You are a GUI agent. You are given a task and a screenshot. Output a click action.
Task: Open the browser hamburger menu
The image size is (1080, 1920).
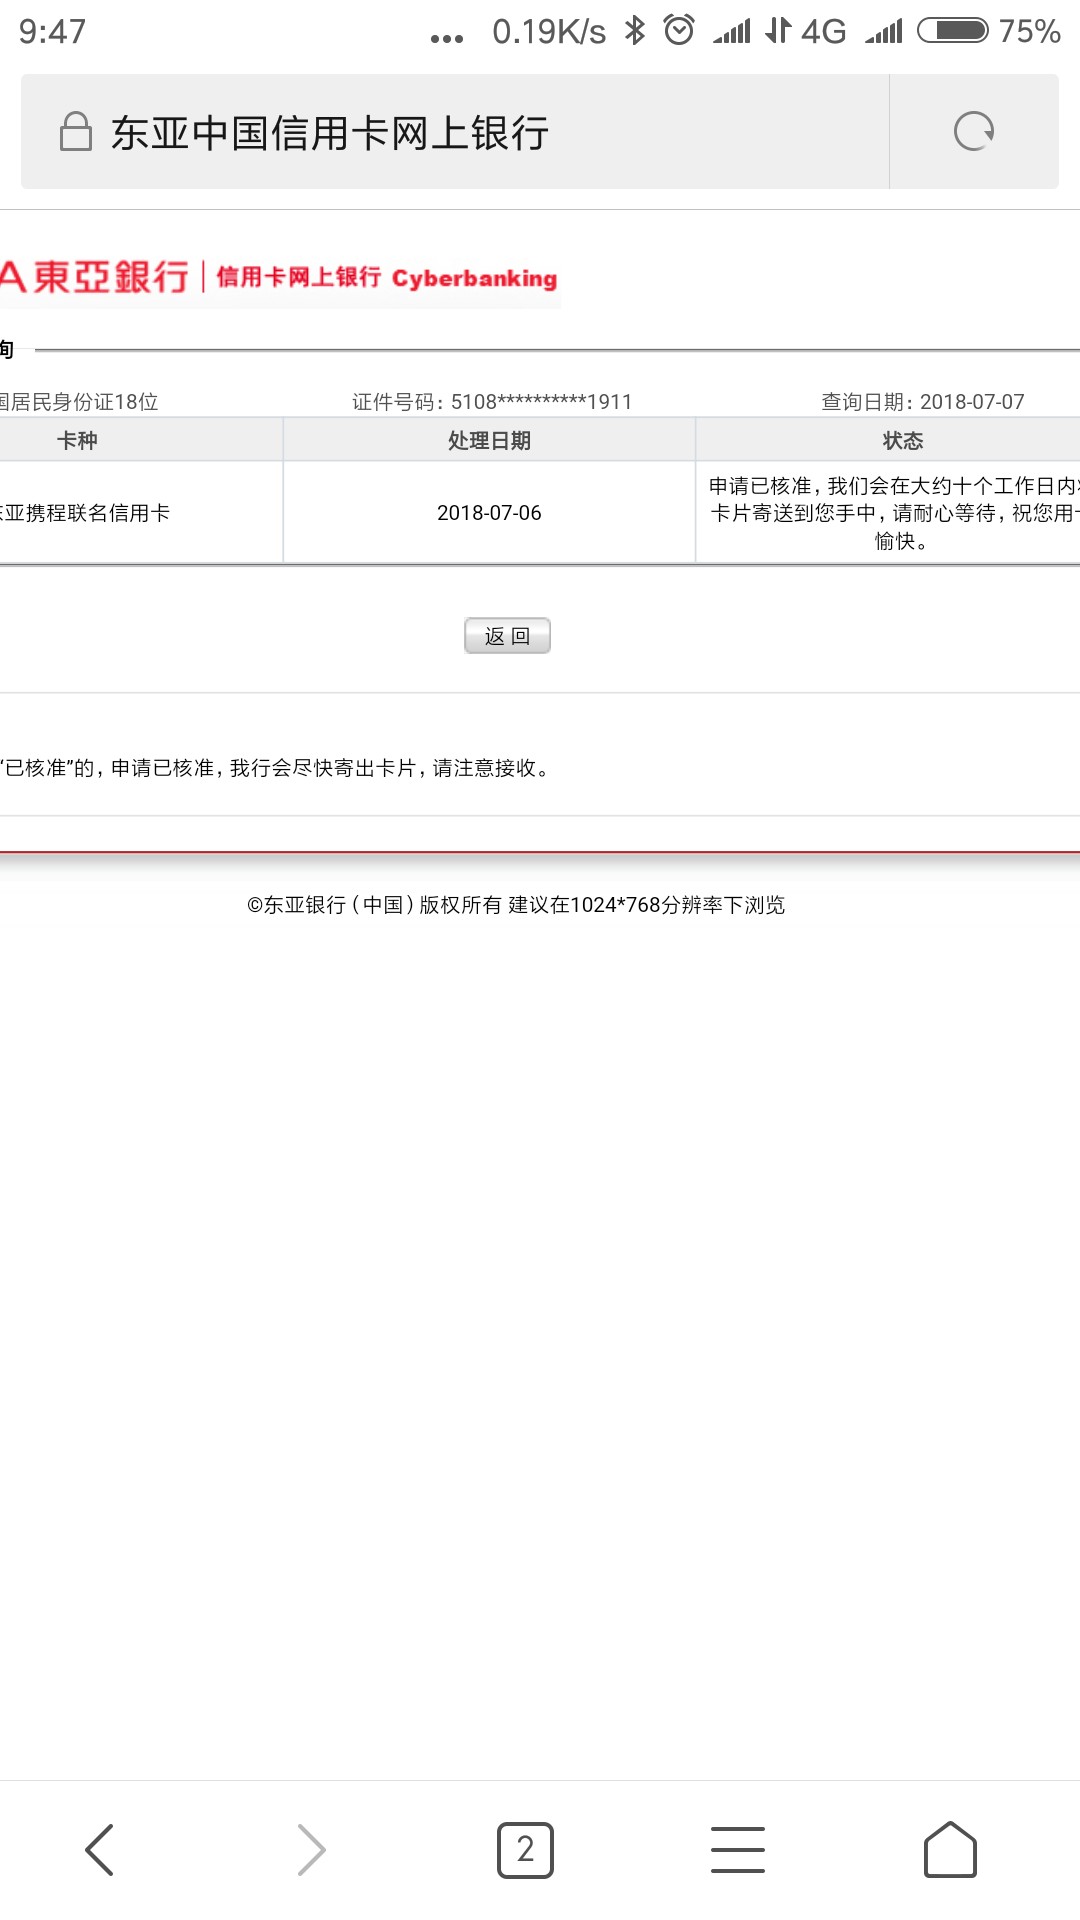tap(738, 1849)
